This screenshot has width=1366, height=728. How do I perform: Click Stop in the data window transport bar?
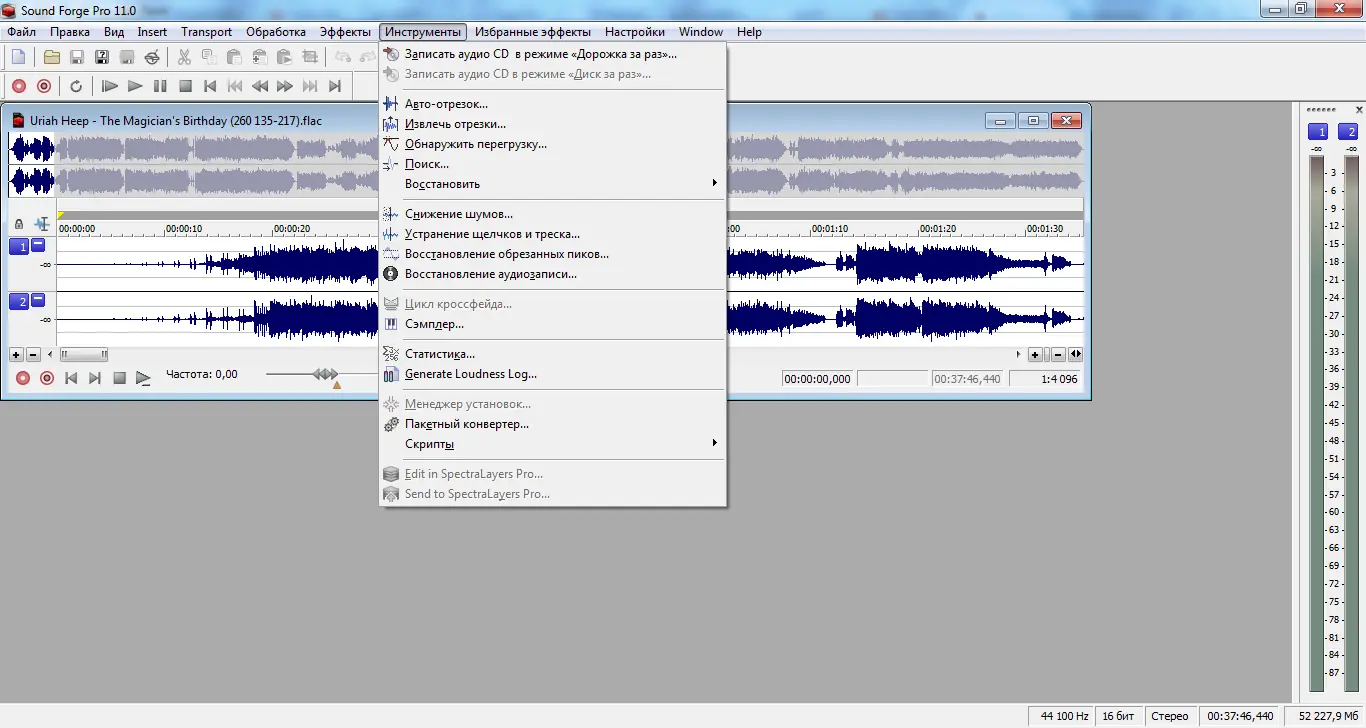(x=119, y=378)
